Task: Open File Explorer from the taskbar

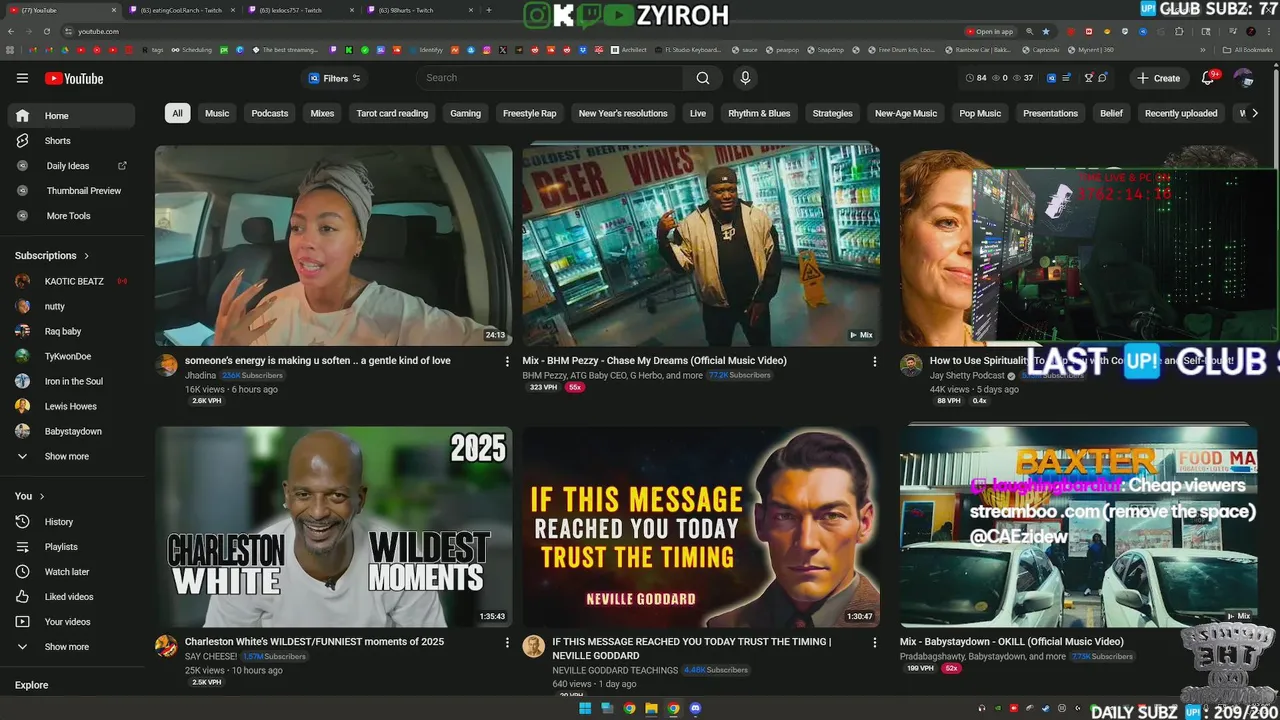Action: click(651, 709)
